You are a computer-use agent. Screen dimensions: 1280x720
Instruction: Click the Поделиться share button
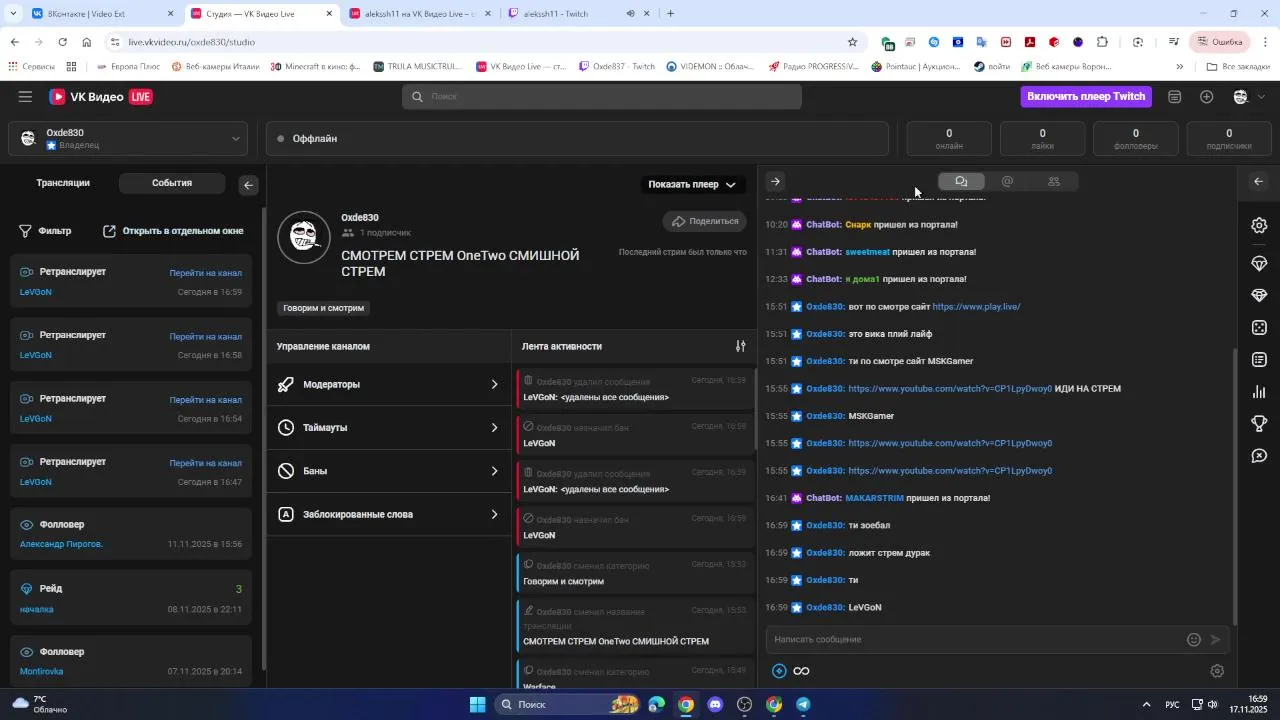coord(705,221)
